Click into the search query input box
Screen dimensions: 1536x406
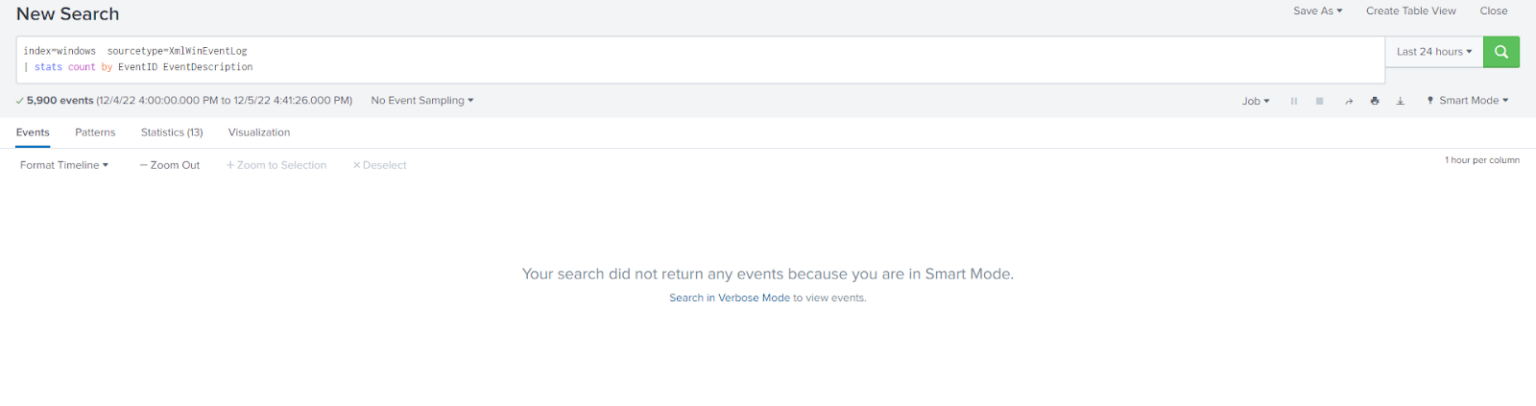tap(700, 59)
